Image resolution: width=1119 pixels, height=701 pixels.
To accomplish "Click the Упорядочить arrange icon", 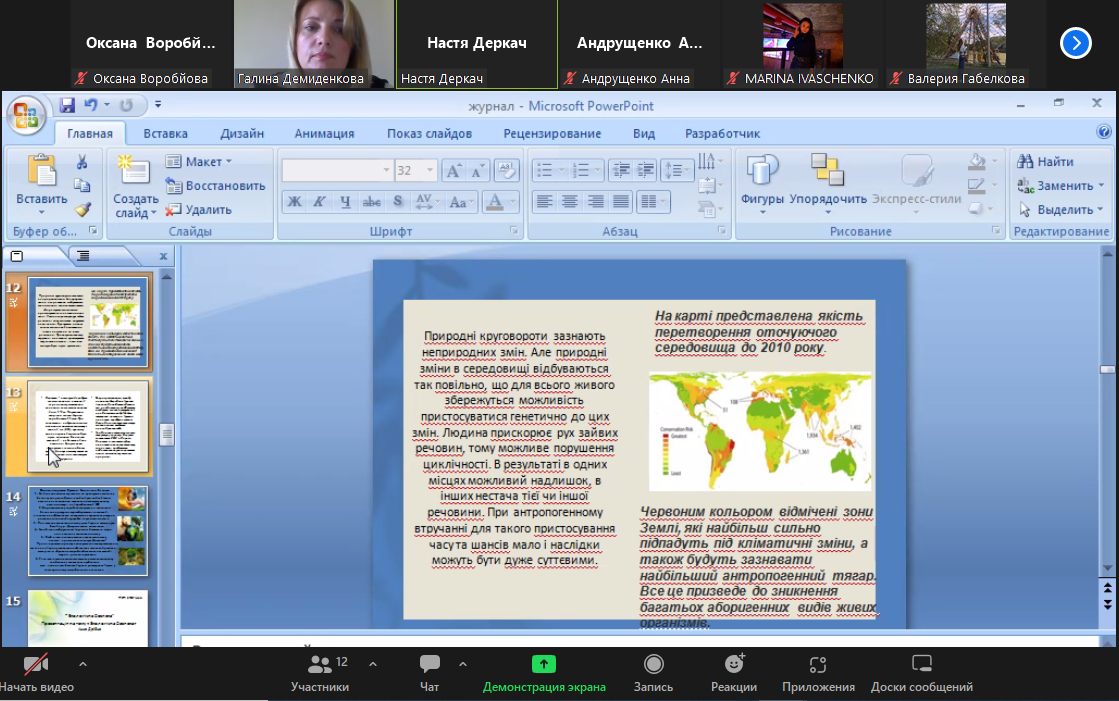I will 827,180.
